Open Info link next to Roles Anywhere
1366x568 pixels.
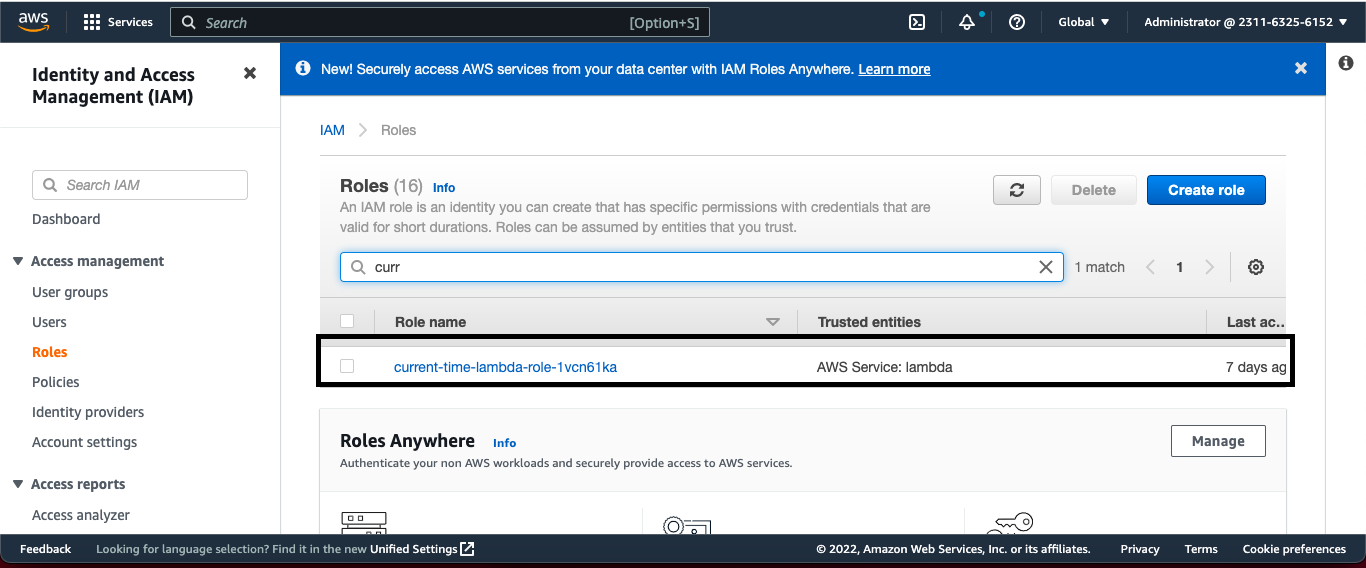point(504,442)
